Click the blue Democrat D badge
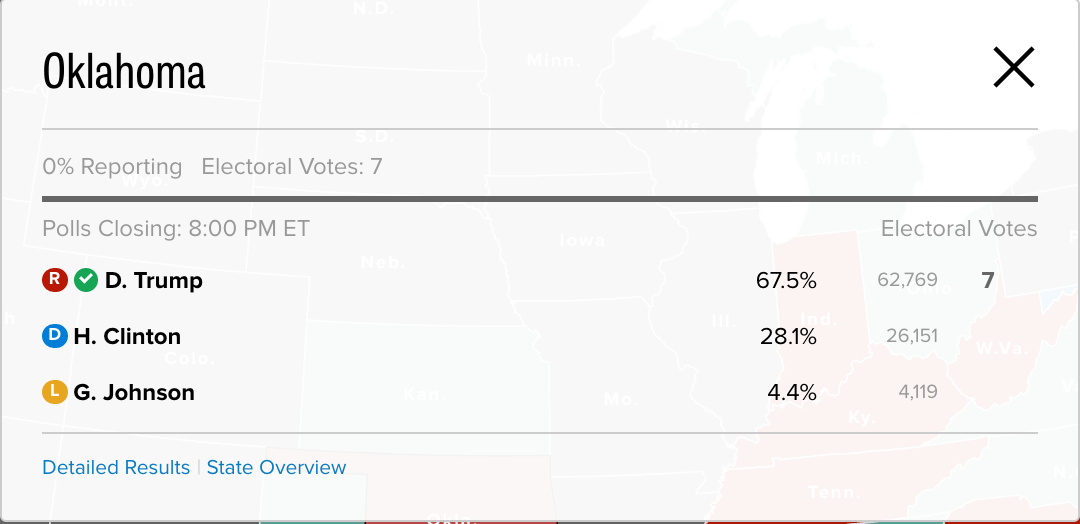Viewport: 1080px width, 524px height. [54, 336]
